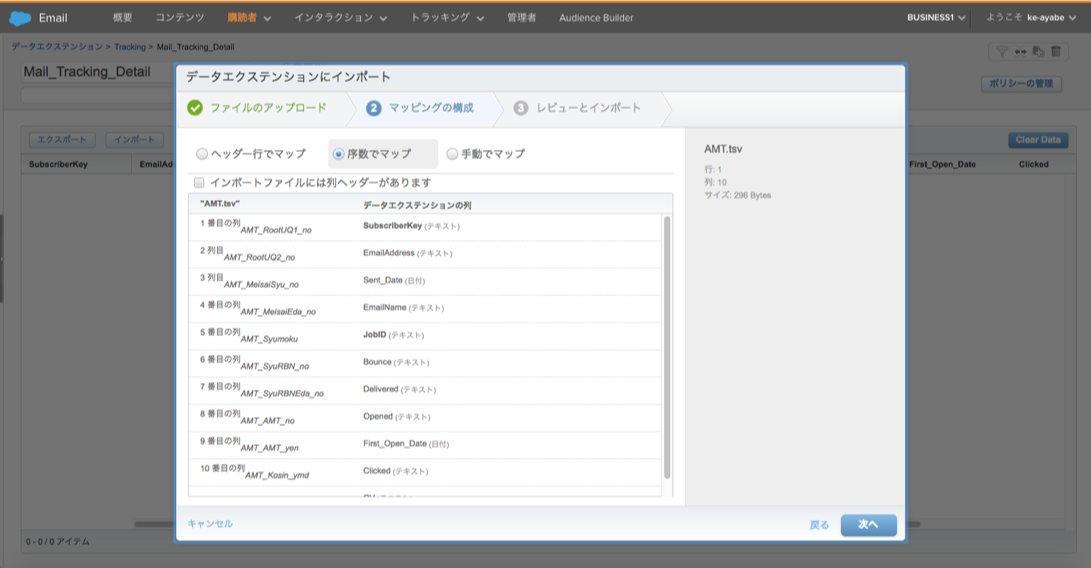Open the コンテンツ menu item
Image resolution: width=1091 pixels, height=568 pixels.
(180, 17)
